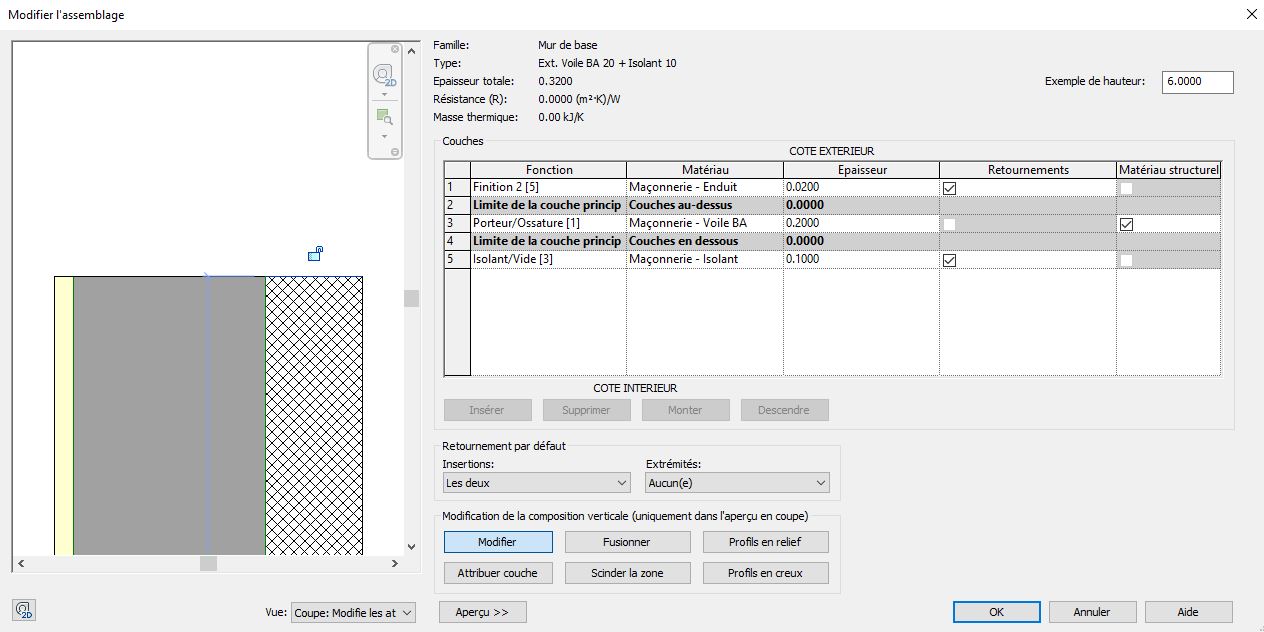
Task: Open navigation bar customize options at bottom
Action: click(x=395, y=152)
